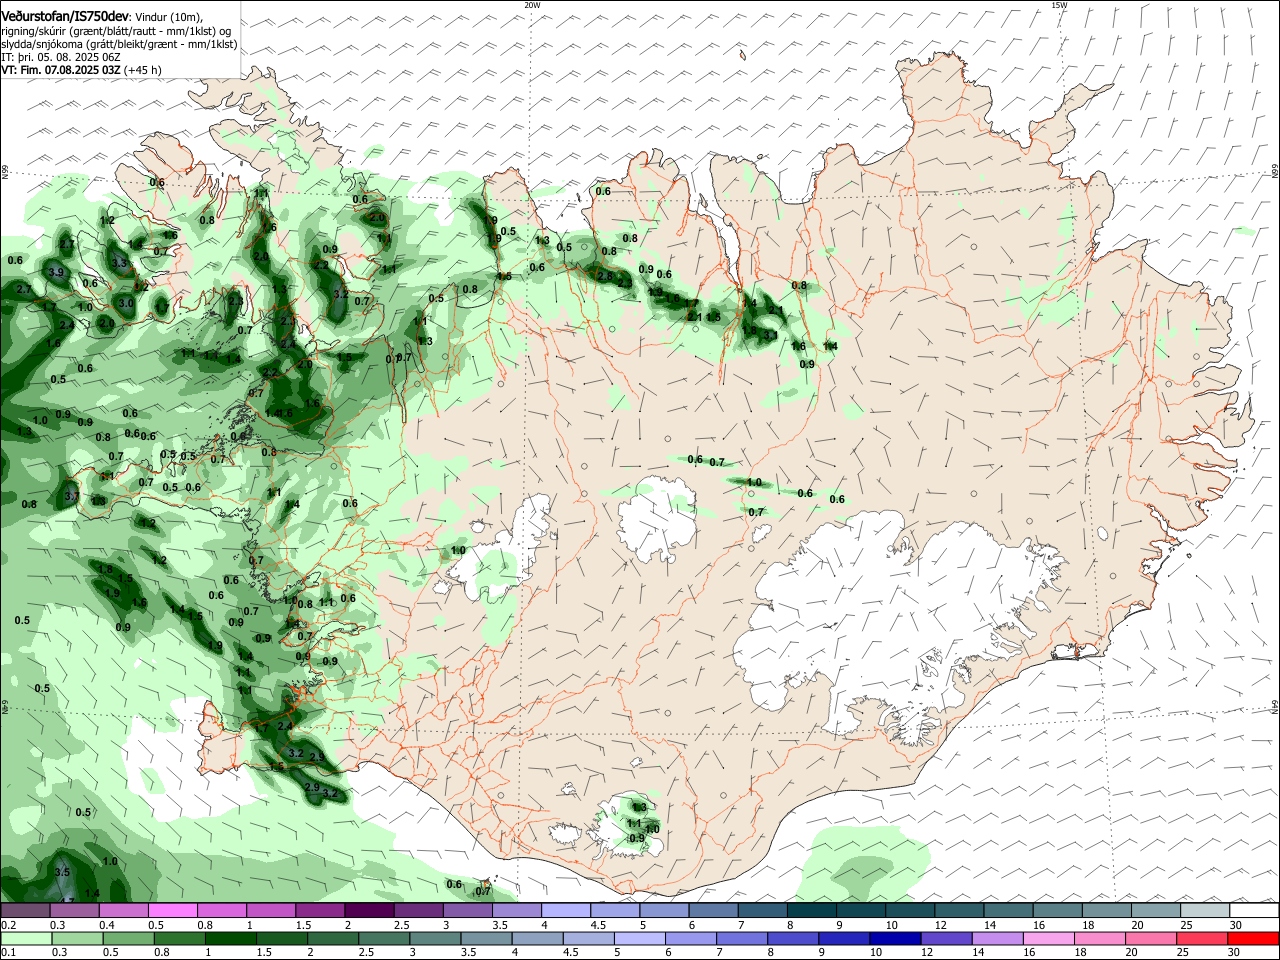Screen dimensions: 1280x960
Task: Click the bright red lower swatch at 30
Action: (1254, 938)
